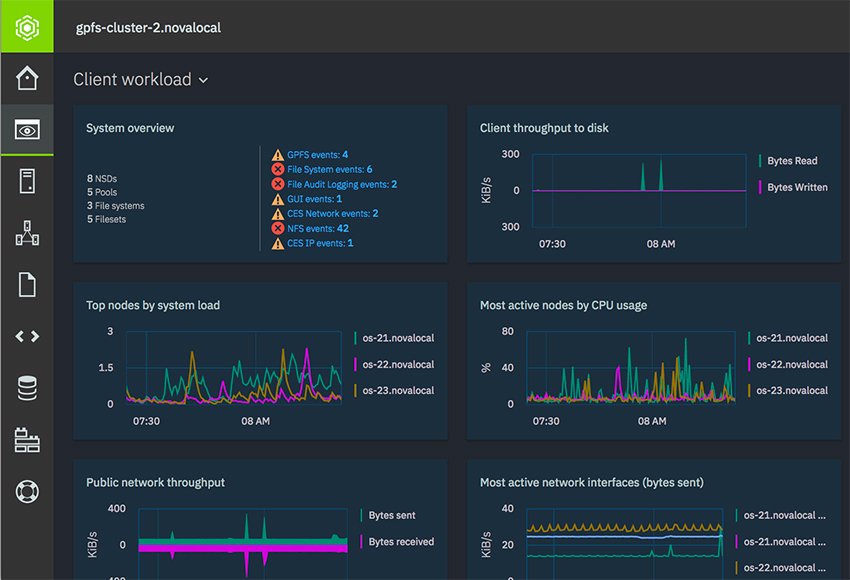The image size is (850, 580).
Task: Click the IBM Spectrum Scale hexagon logo
Action: tap(27, 26)
